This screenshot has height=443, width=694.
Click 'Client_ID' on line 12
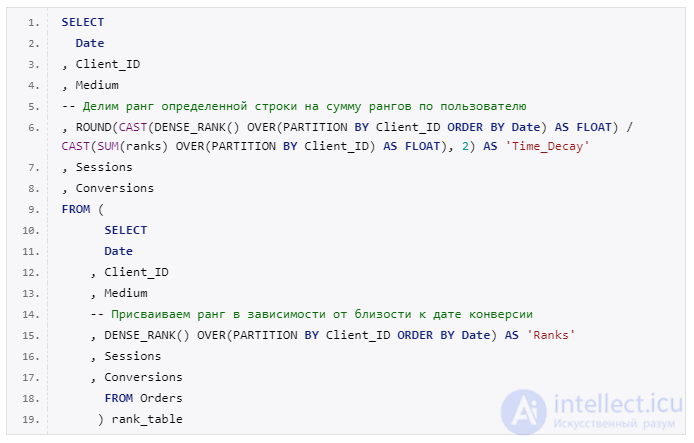coord(136,273)
